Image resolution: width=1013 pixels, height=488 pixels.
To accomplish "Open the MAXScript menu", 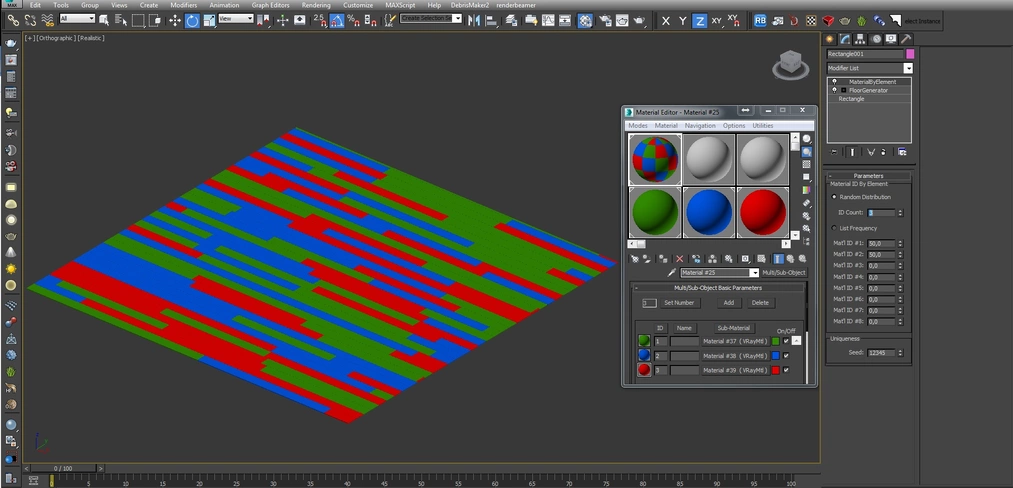I will pos(400,5).
